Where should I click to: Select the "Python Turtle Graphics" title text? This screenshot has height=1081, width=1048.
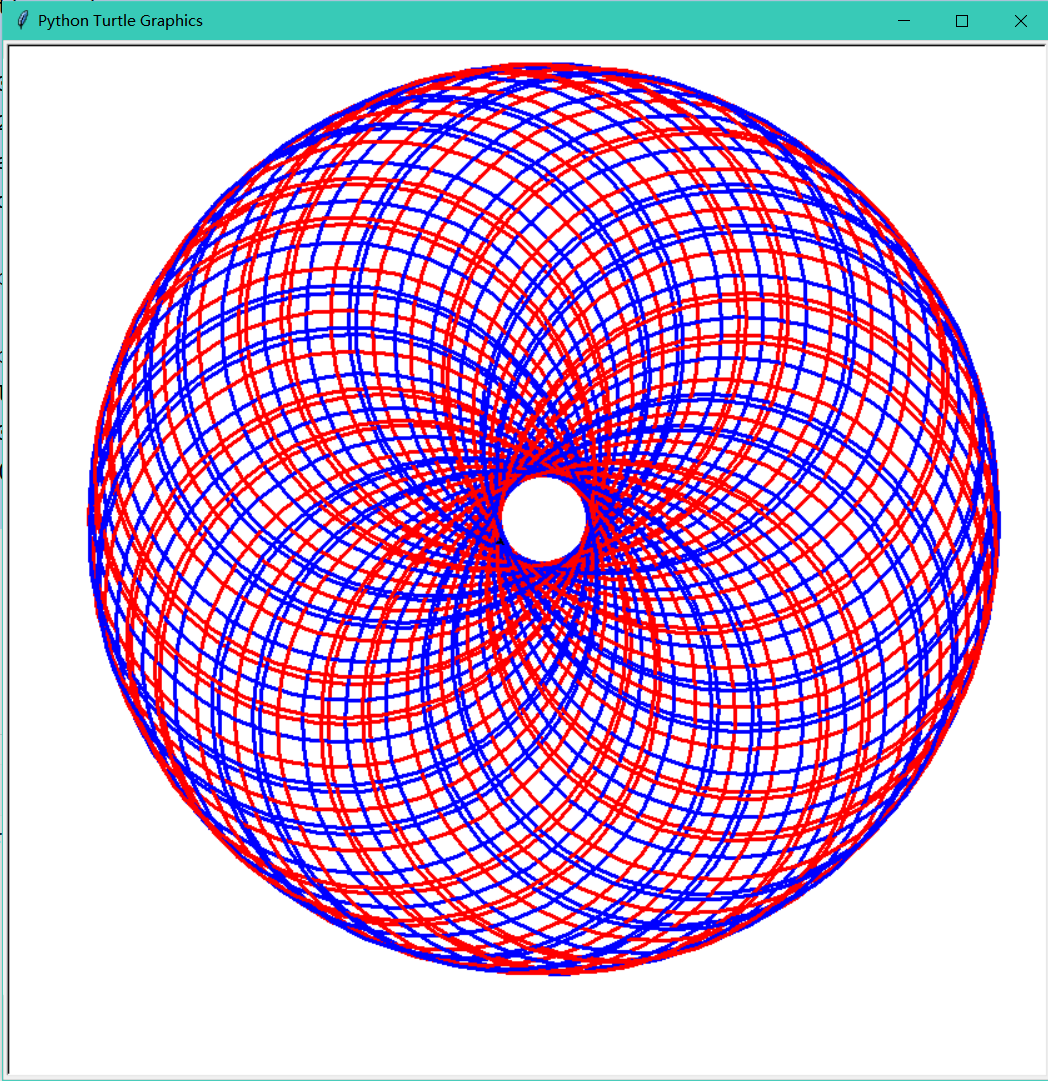[120, 20]
